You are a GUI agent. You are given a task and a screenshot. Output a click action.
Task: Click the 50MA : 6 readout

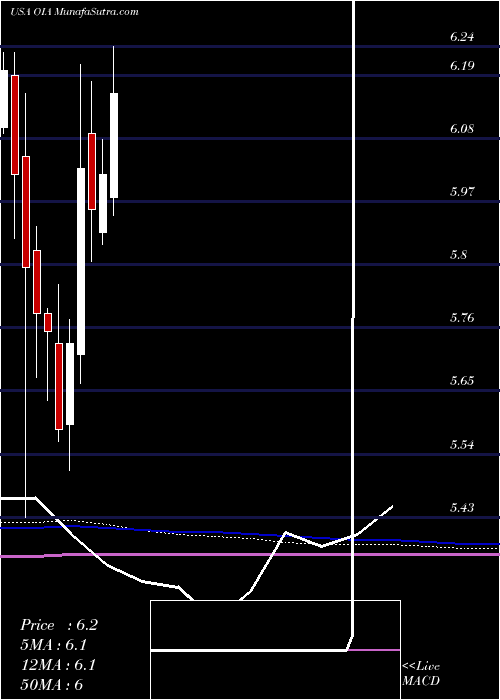tap(52, 684)
